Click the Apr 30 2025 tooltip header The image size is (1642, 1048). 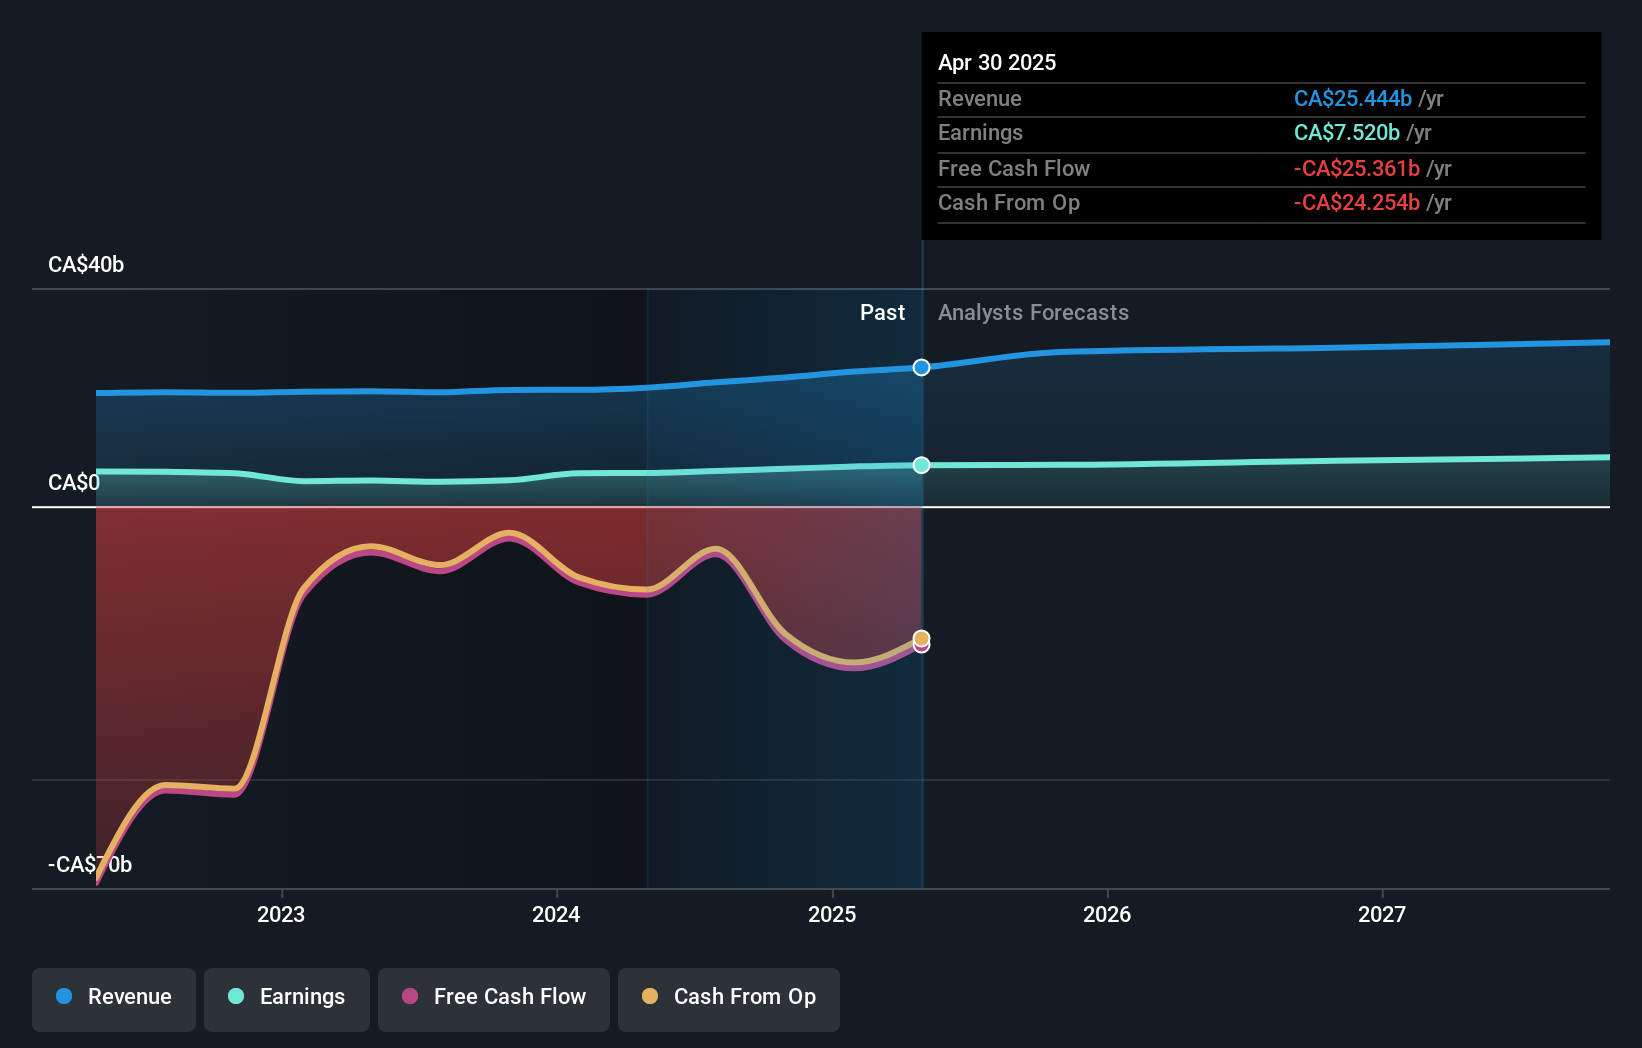point(997,62)
